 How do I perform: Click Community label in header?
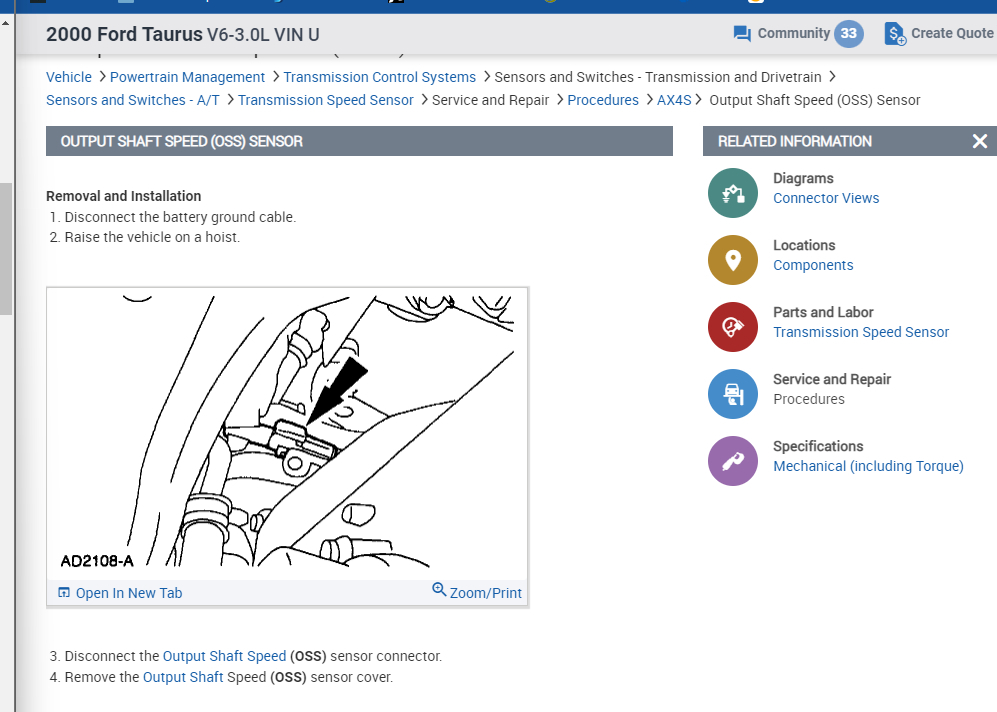[x=794, y=33]
